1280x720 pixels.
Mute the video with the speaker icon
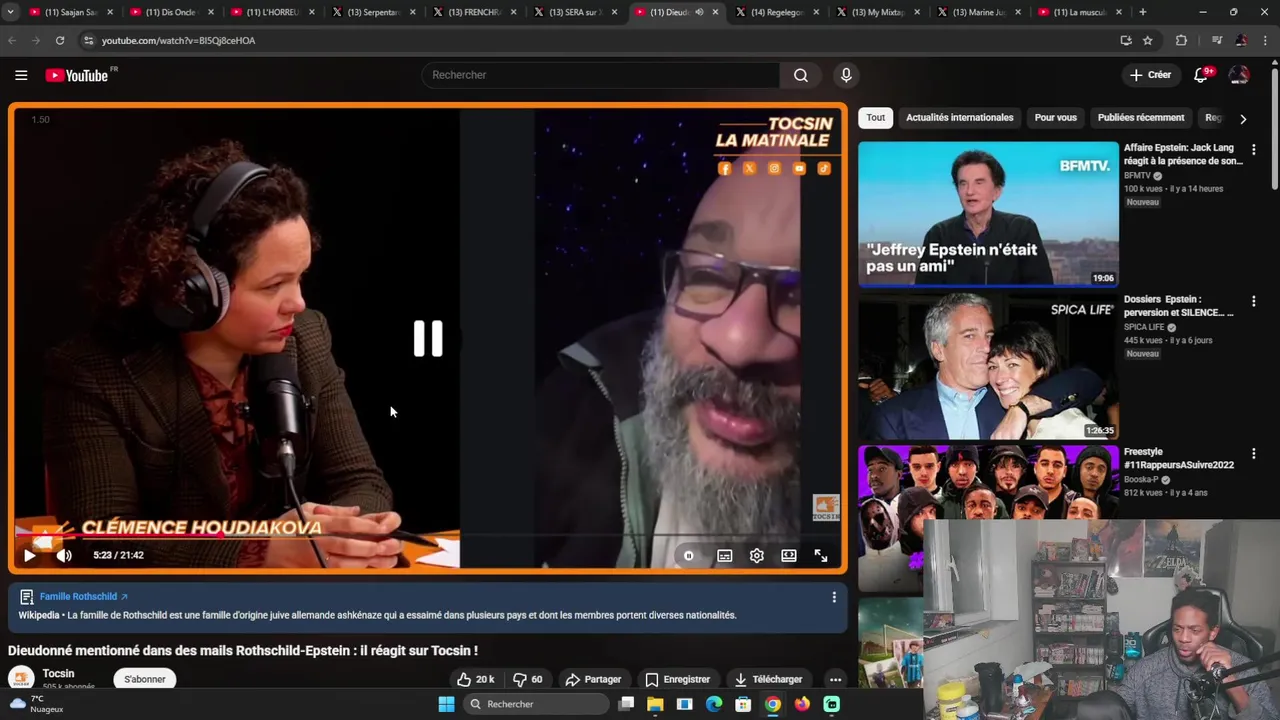click(x=64, y=555)
